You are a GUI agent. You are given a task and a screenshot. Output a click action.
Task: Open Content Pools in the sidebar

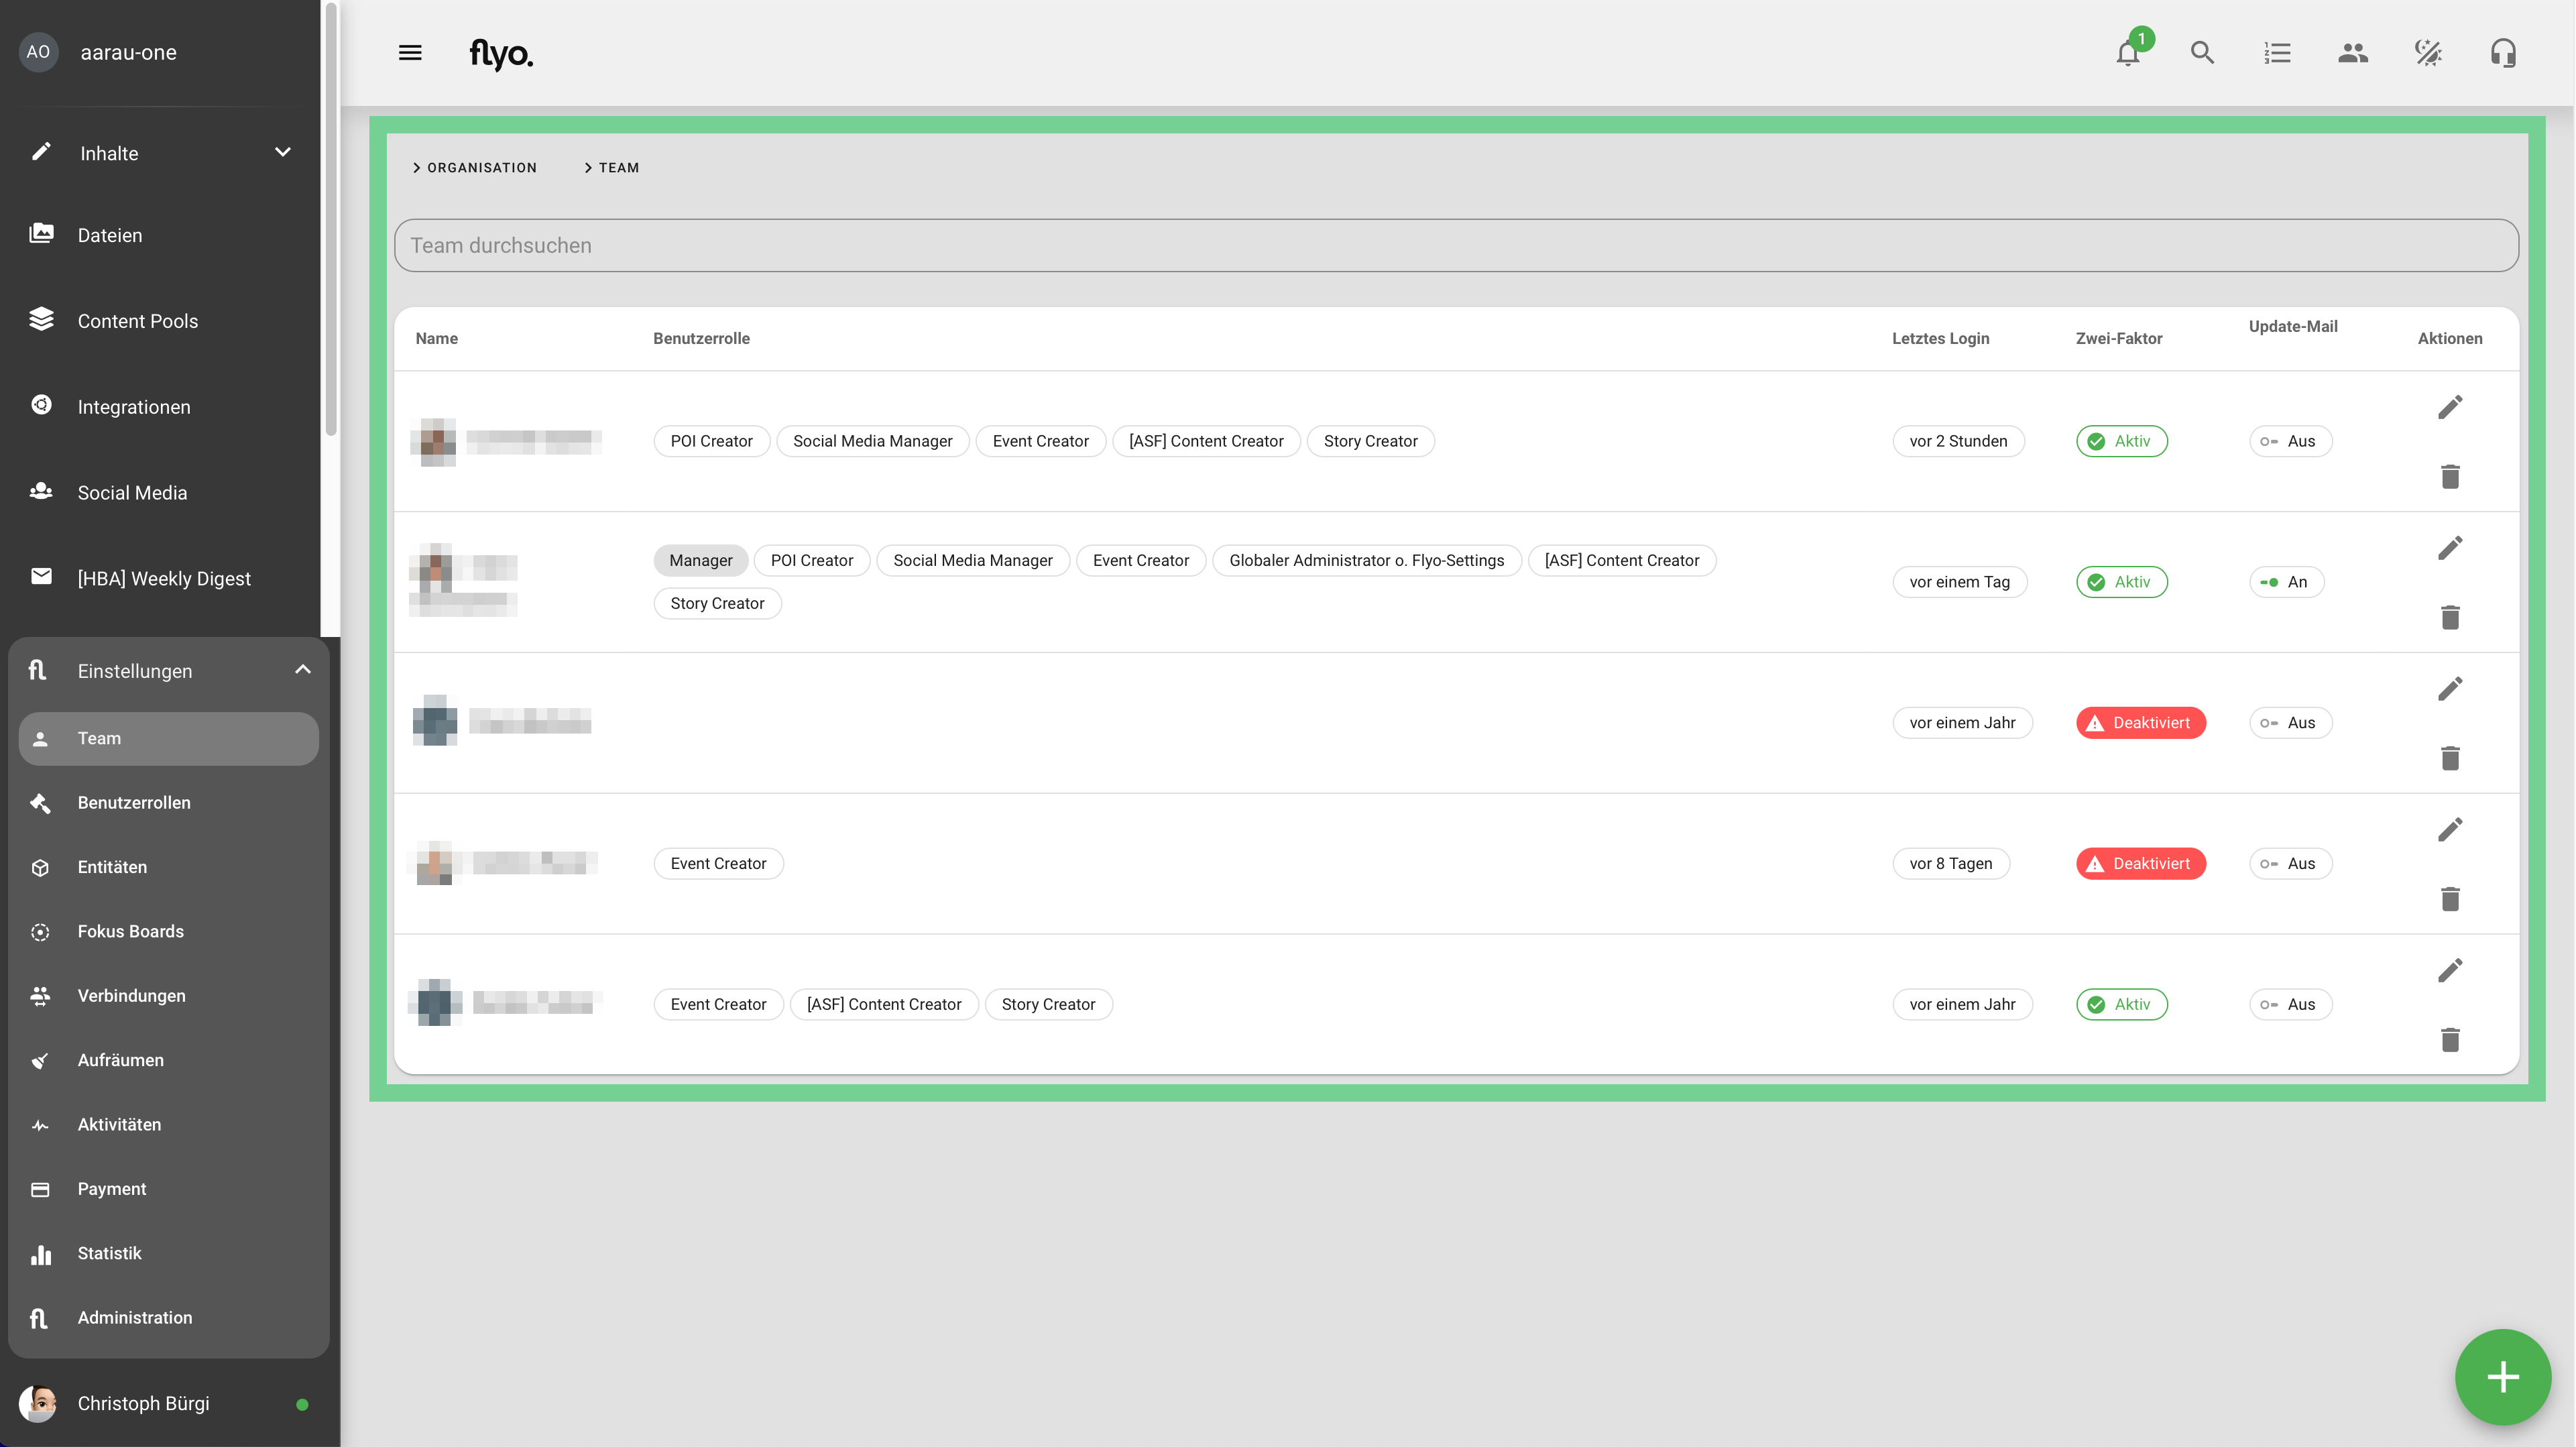(x=138, y=321)
